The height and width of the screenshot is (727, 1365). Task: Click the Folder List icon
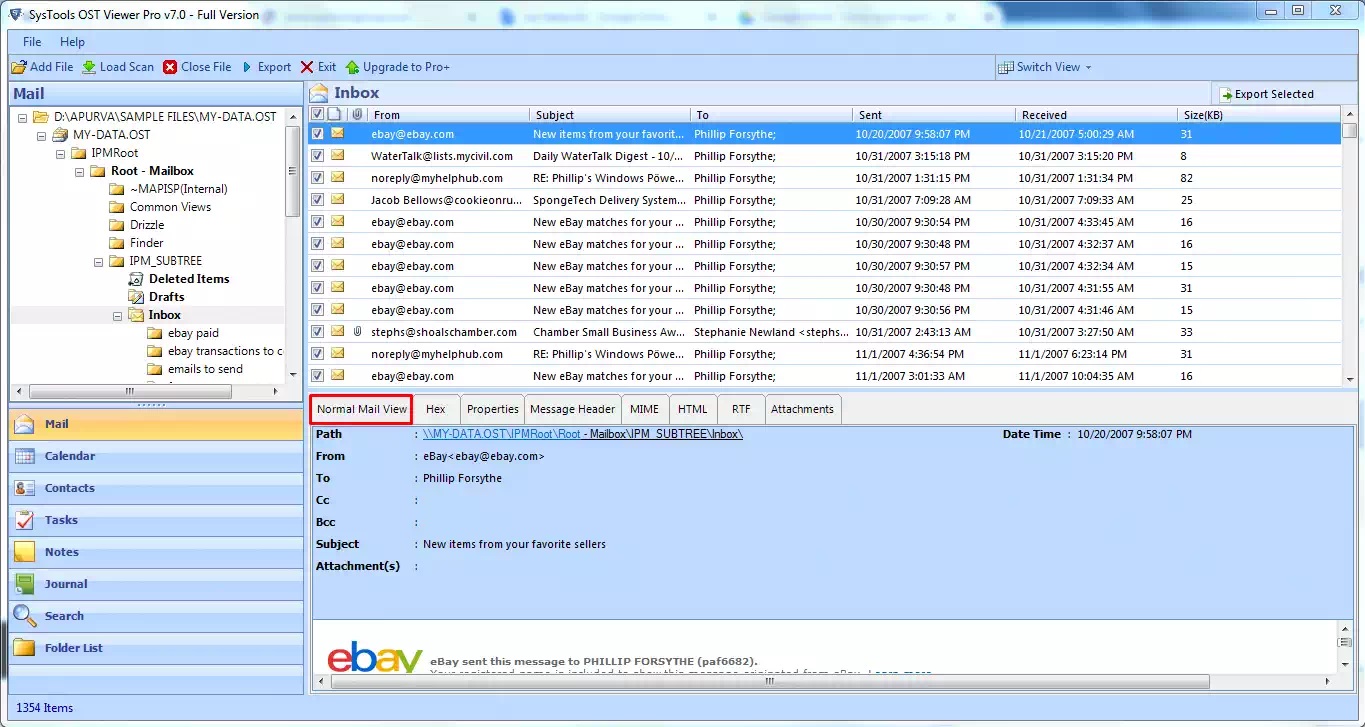click(25, 648)
